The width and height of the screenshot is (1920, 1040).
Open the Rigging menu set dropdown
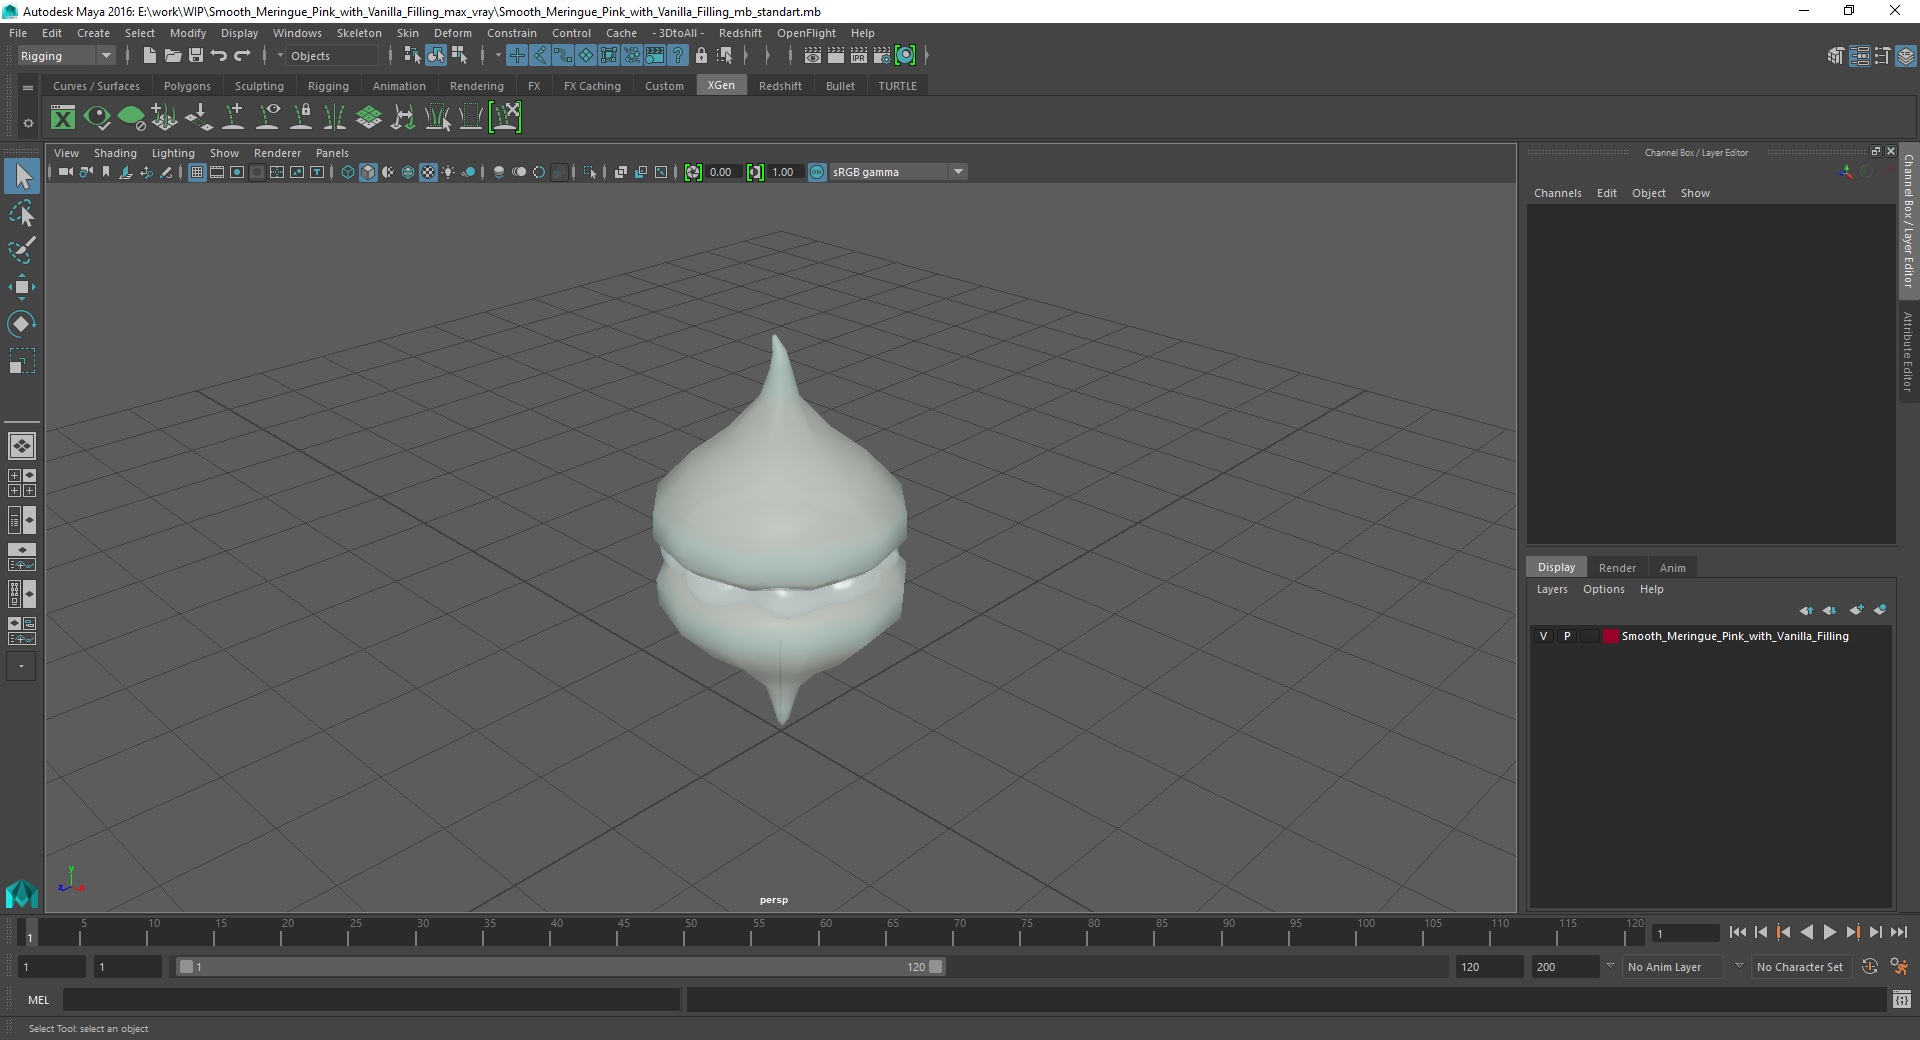(x=66, y=56)
